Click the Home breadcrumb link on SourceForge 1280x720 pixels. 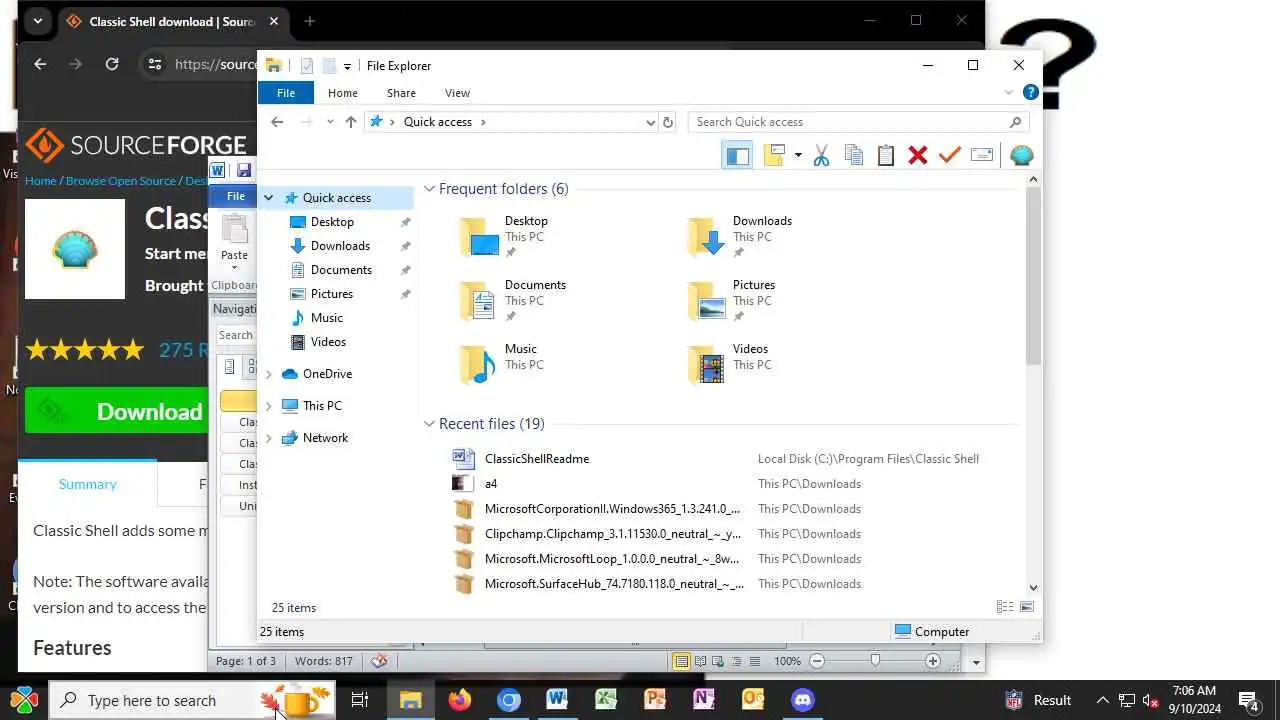click(x=41, y=181)
